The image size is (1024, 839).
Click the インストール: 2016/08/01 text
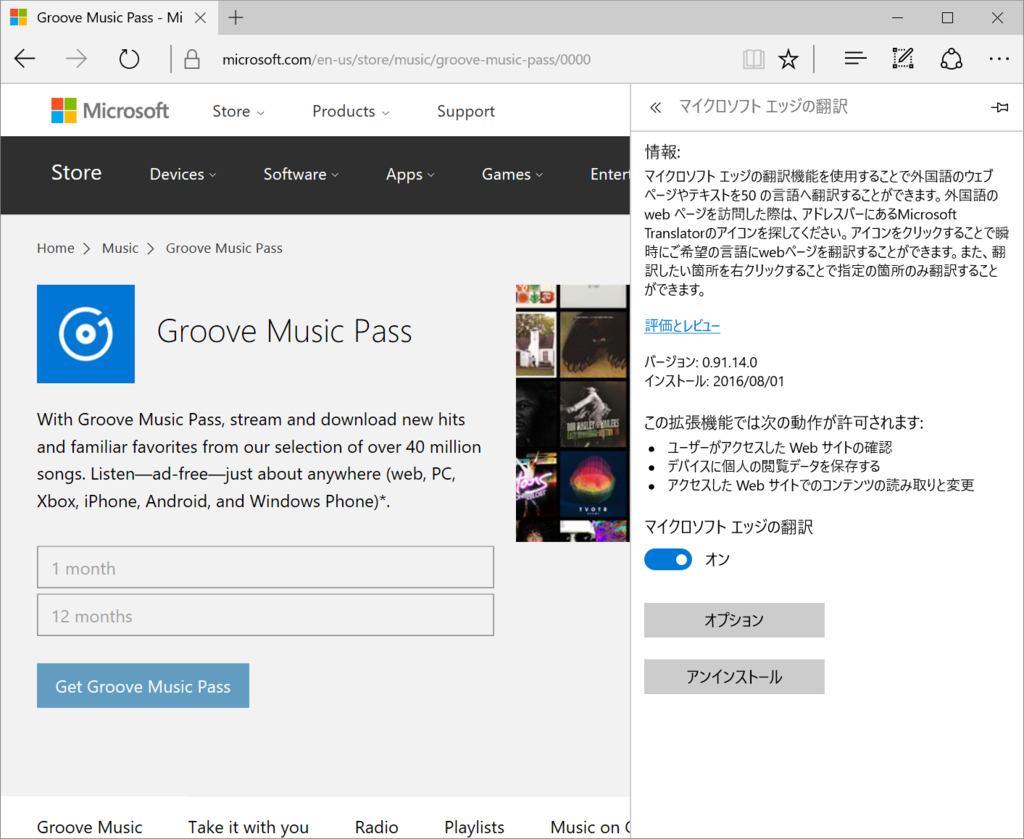714,381
